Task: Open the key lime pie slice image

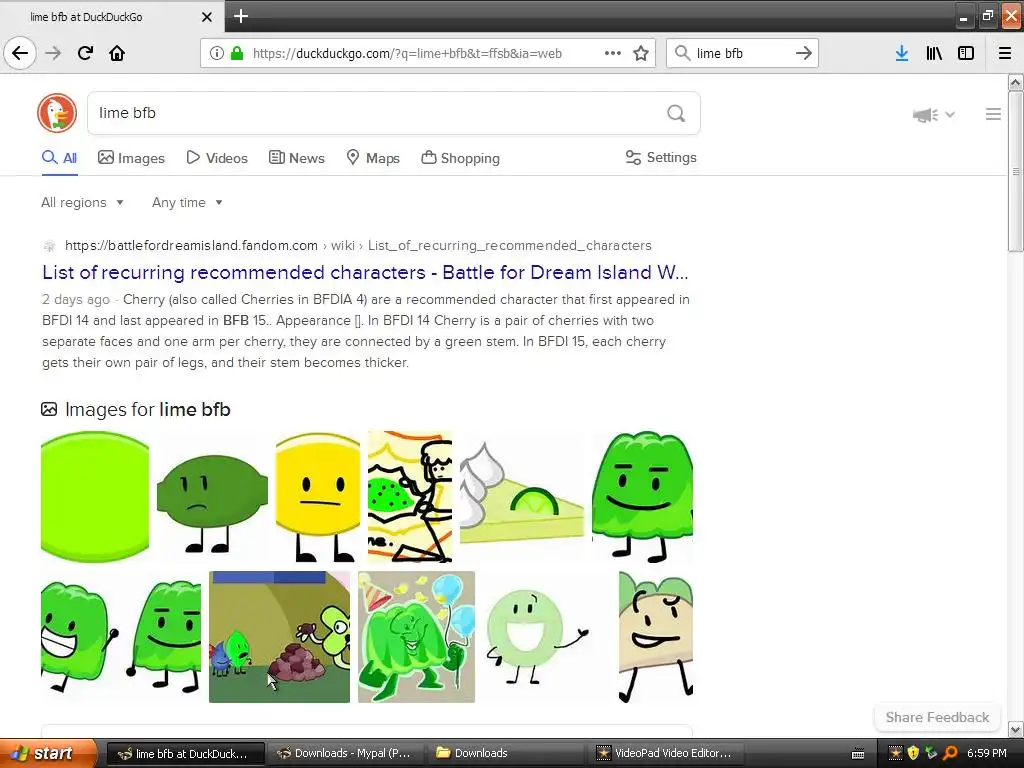Action: point(522,496)
